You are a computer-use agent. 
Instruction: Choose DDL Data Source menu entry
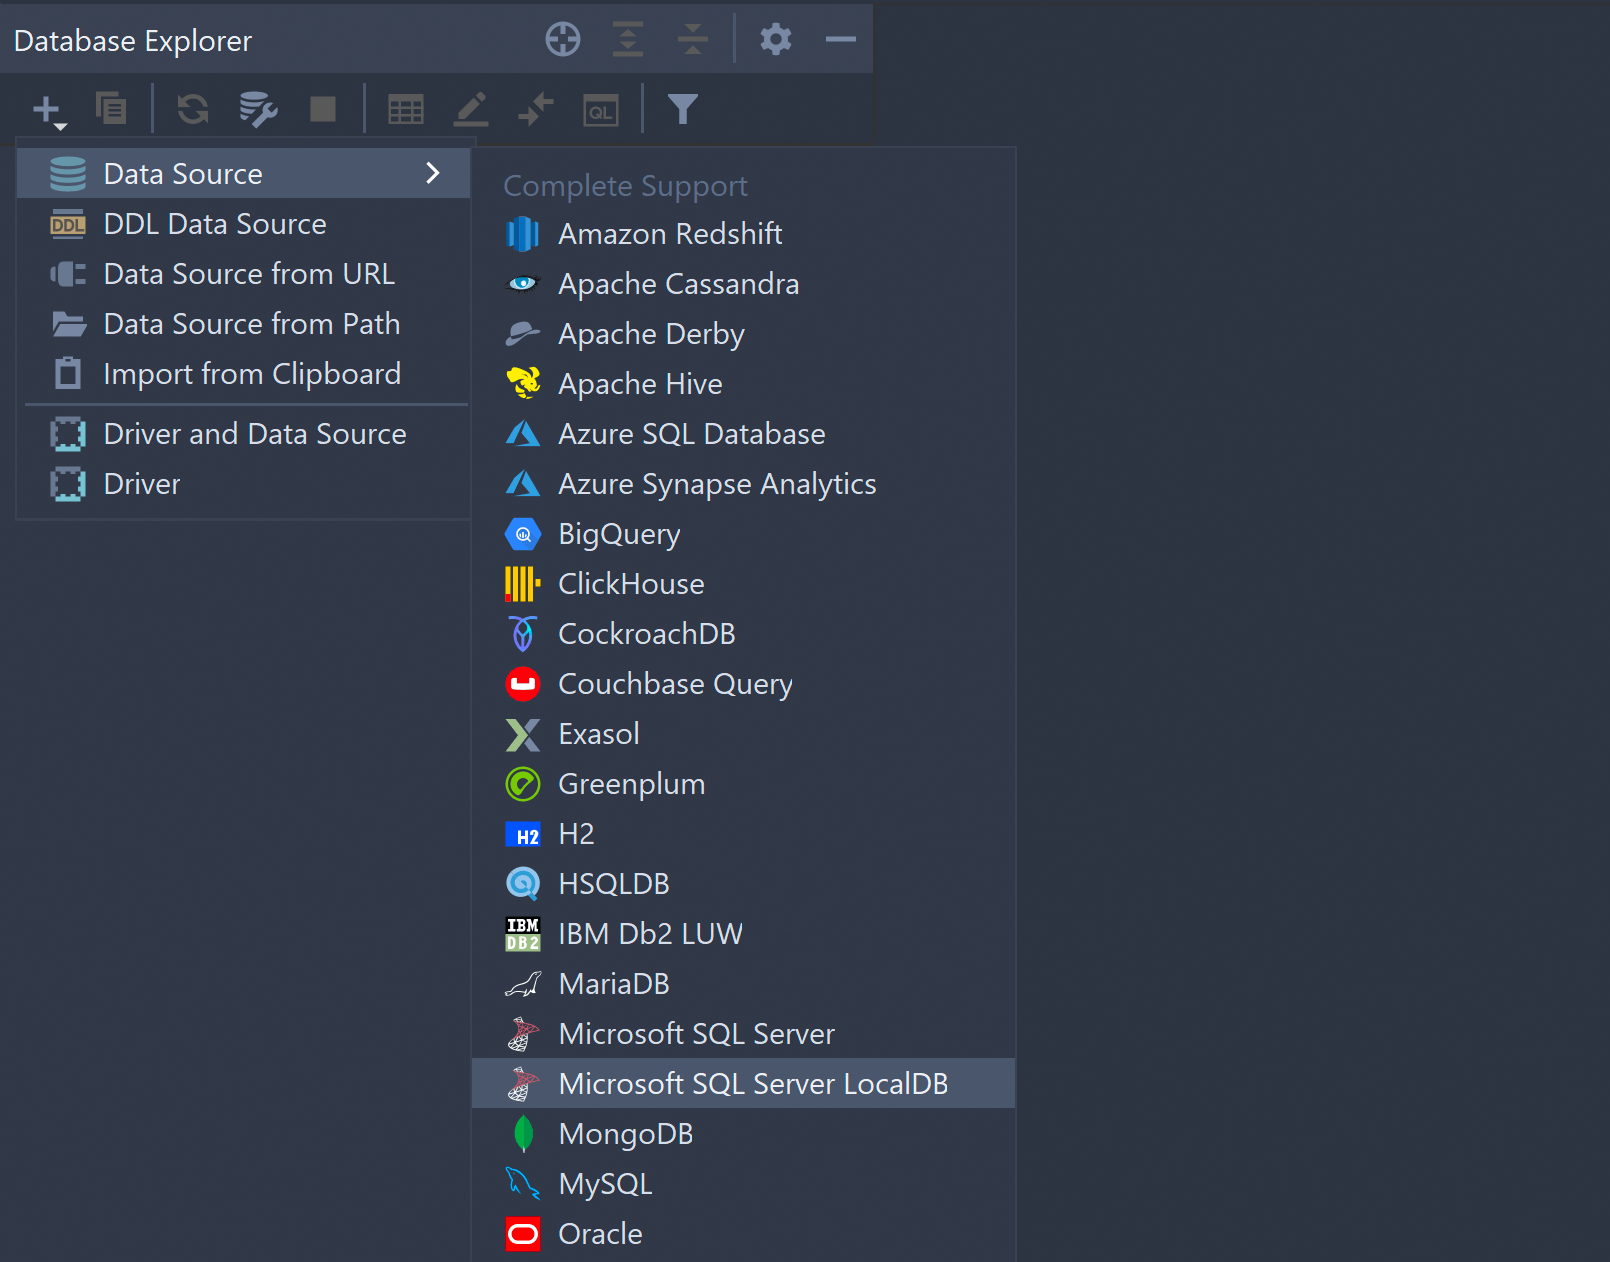point(215,224)
